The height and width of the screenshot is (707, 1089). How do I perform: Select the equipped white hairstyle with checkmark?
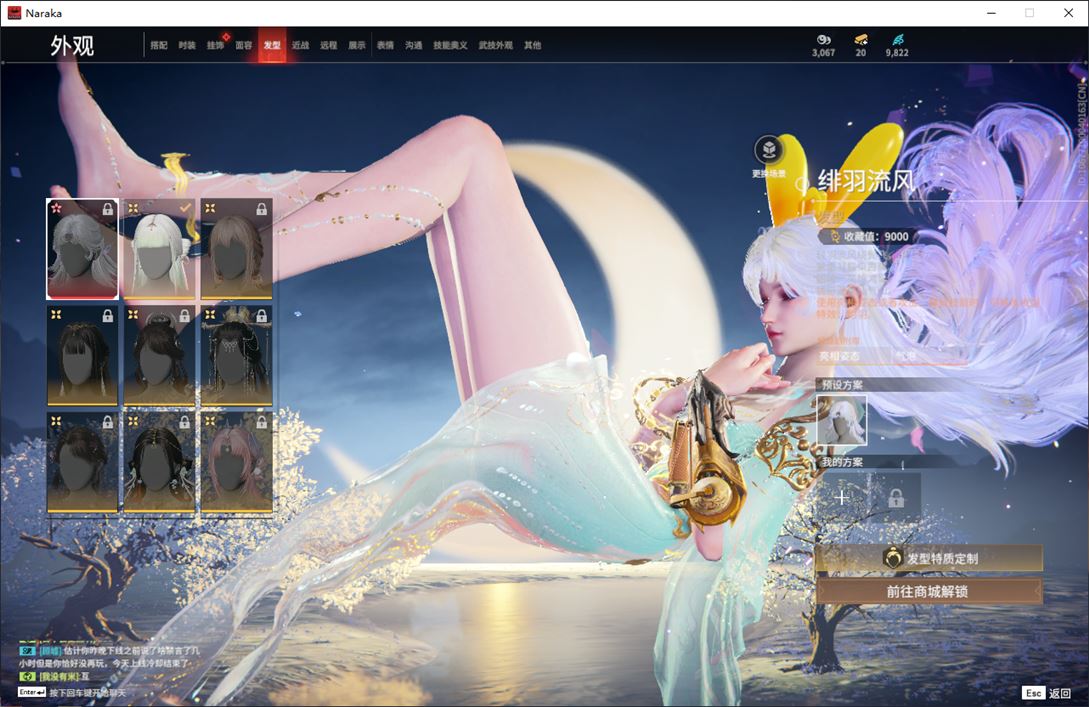(159, 249)
